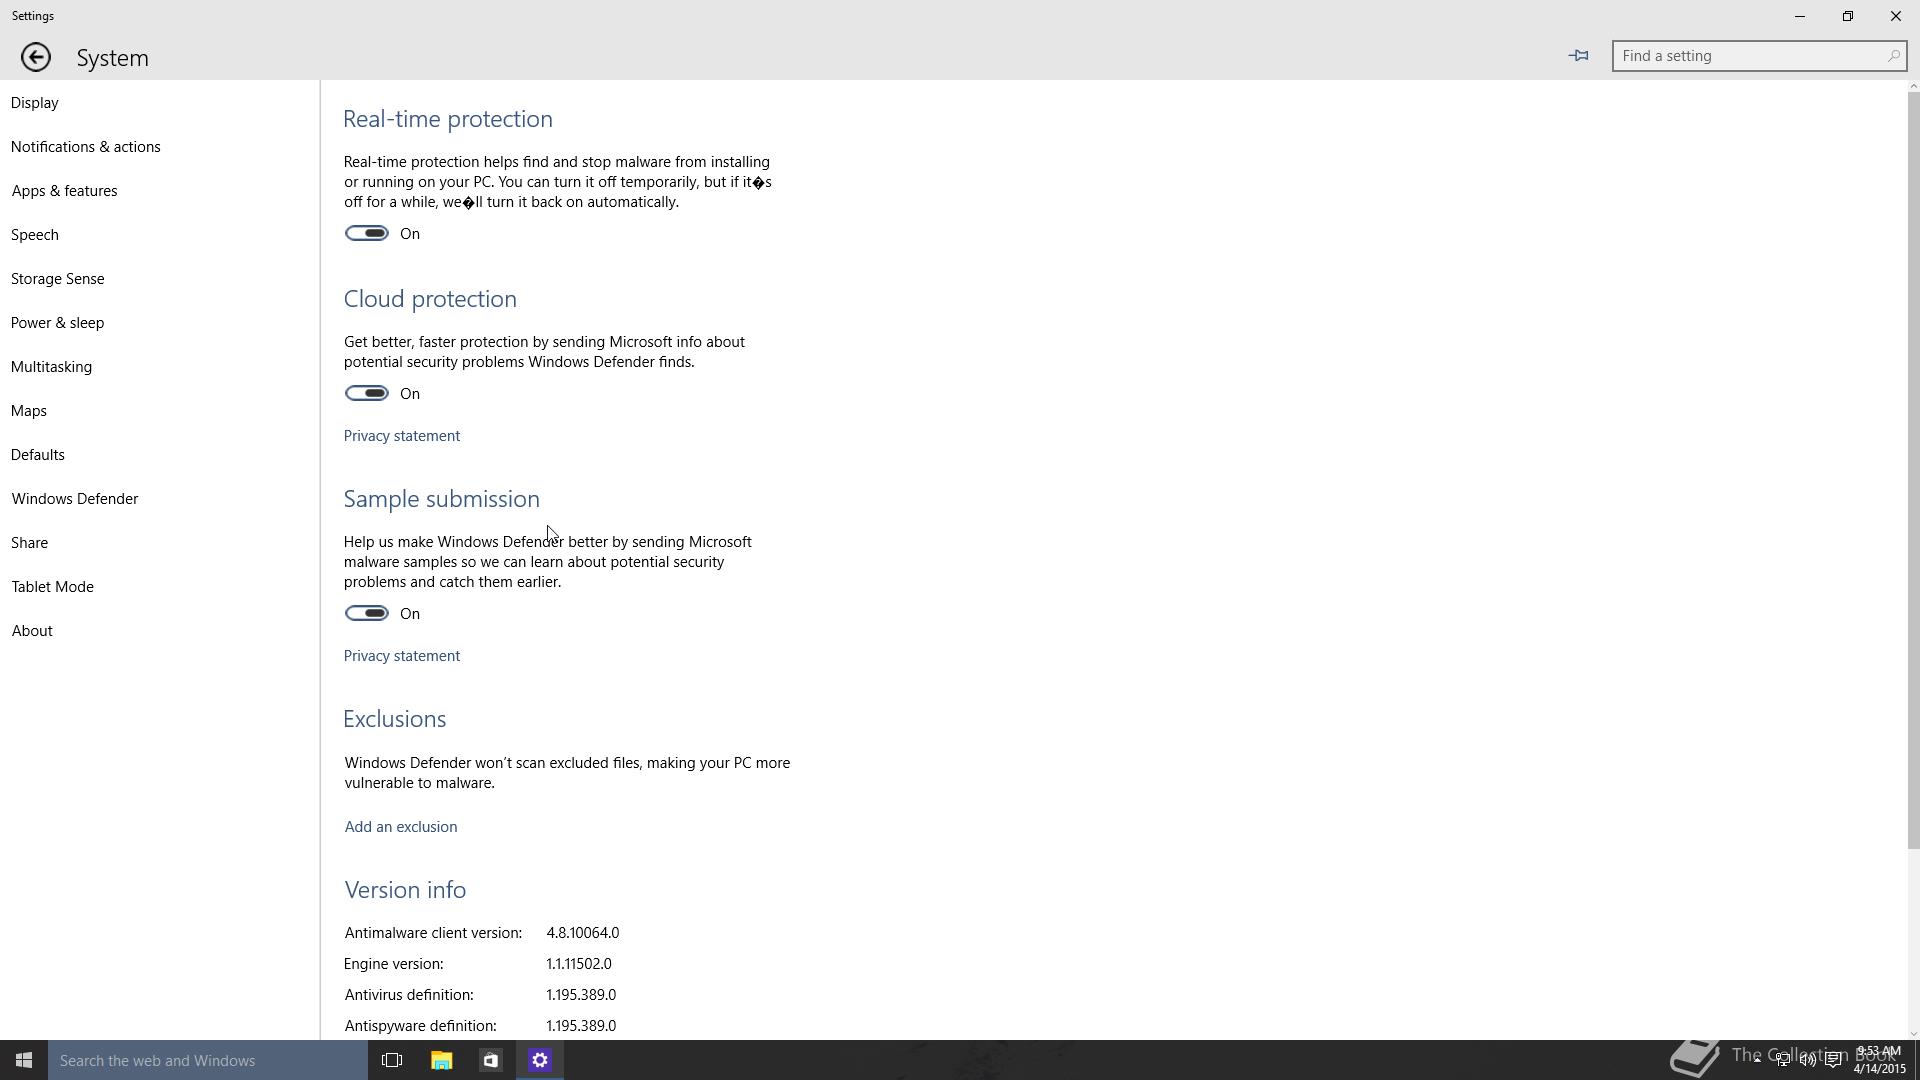Close the Settings window
This screenshot has height=1080, width=1920.
click(1896, 16)
